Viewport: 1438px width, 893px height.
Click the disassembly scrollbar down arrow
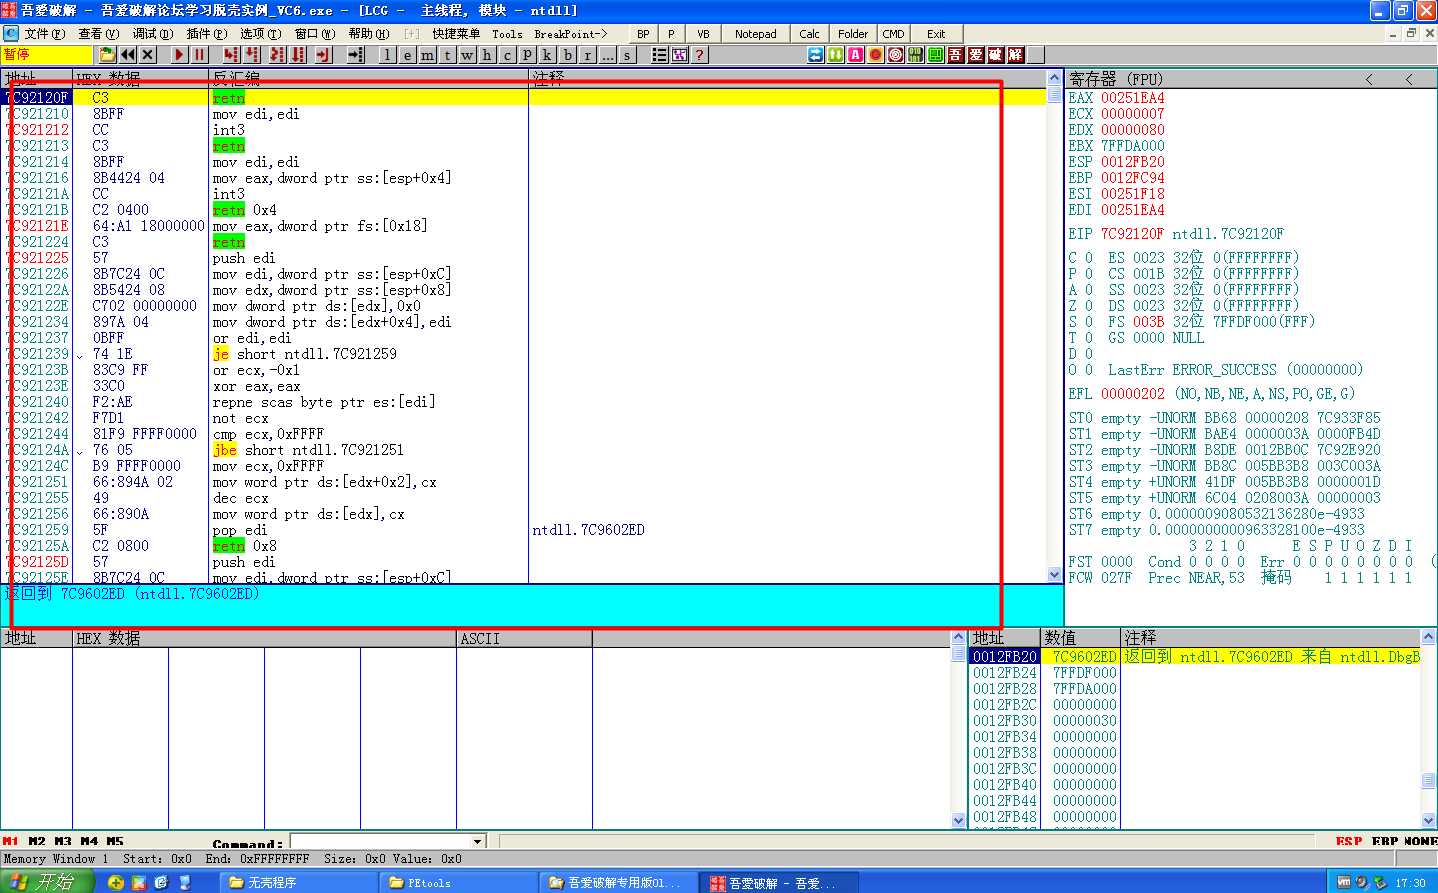pos(1054,575)
